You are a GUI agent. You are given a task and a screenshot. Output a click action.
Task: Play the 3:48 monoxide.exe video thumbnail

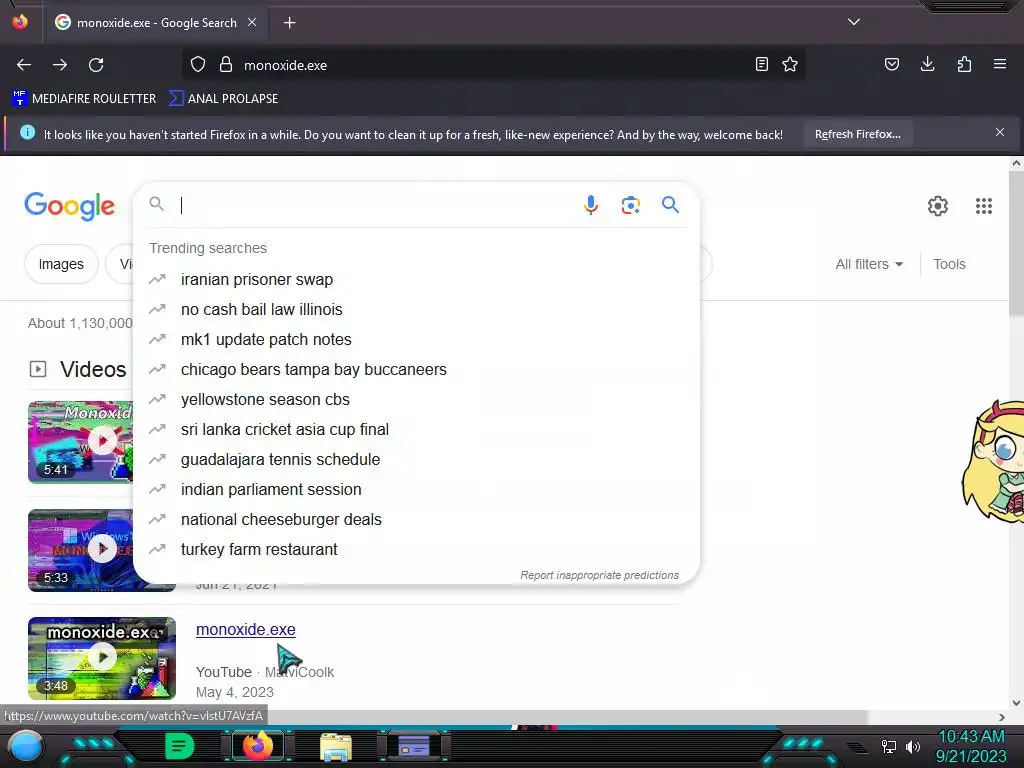click(102, 658)
